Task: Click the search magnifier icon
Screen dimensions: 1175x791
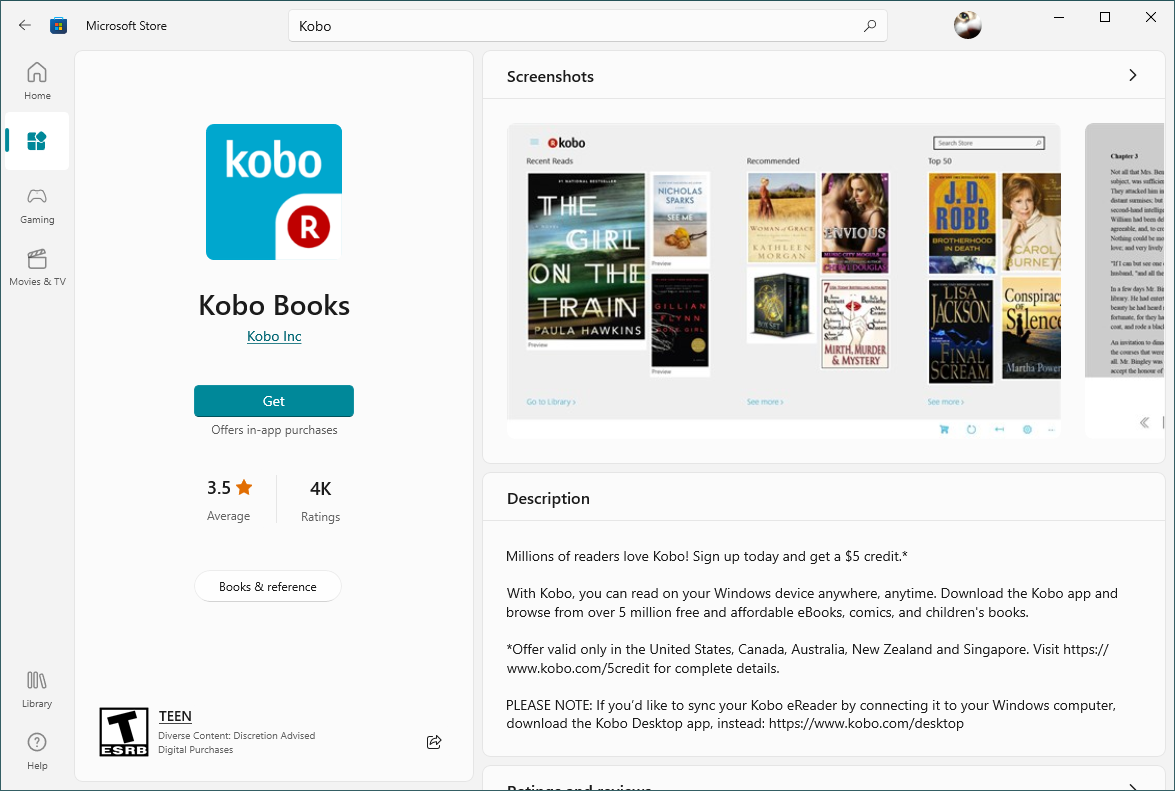Action: (869, 26)
